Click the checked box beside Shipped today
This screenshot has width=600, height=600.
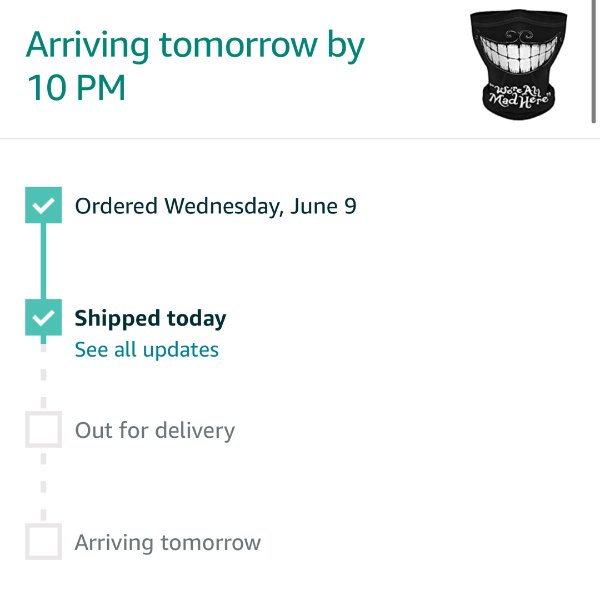pos(43,318)
